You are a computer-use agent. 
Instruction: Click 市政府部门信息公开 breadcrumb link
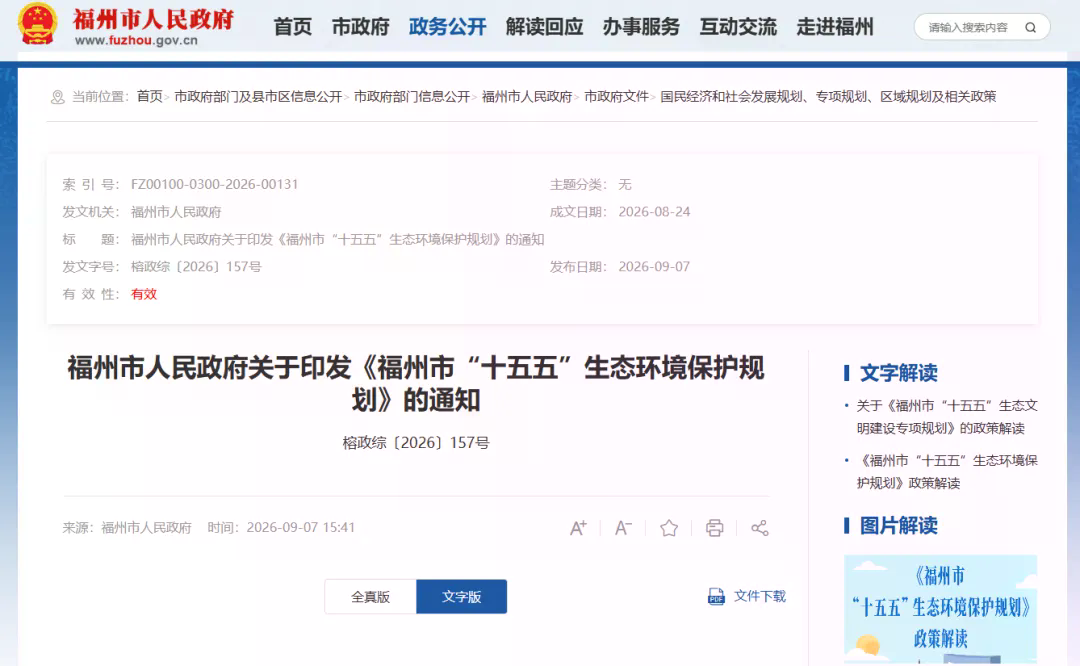412,96
